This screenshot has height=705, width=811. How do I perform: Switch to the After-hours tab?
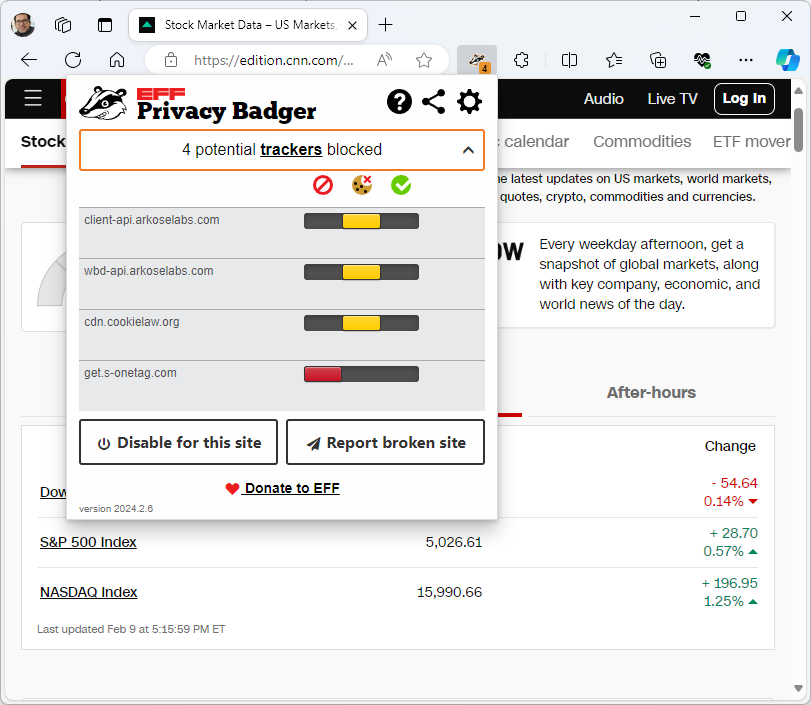[651, 393]
